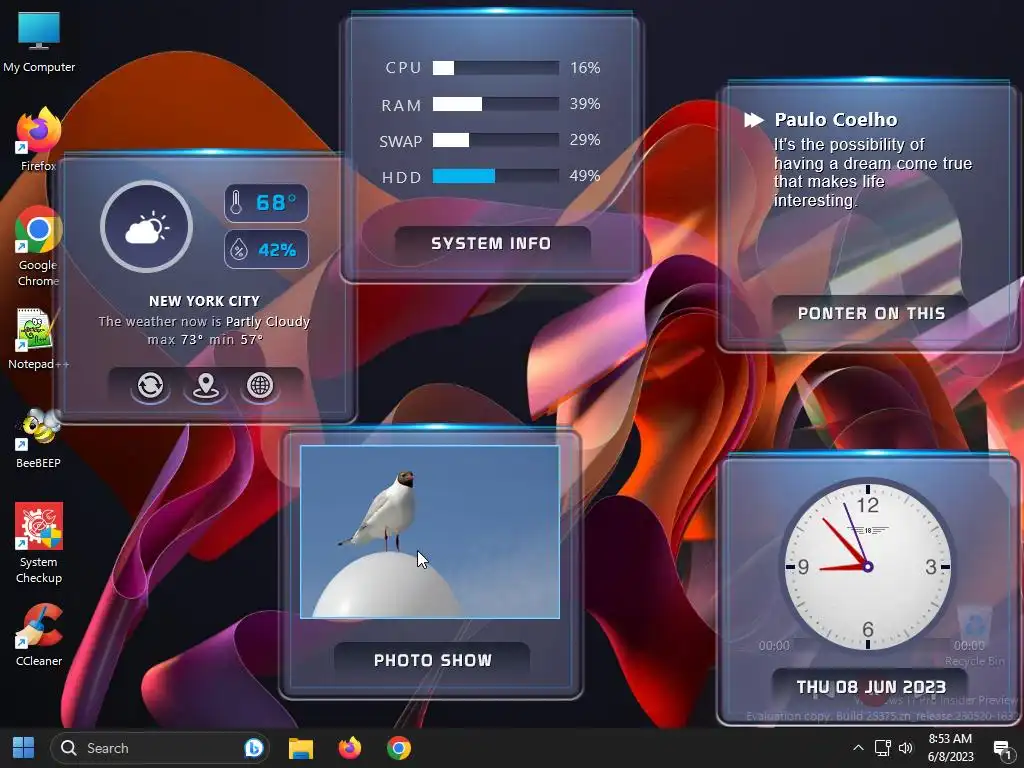Click the double-arrow icon beside Paulo Coelho
The image size is (1024, 768).
(x=754, y=120)
